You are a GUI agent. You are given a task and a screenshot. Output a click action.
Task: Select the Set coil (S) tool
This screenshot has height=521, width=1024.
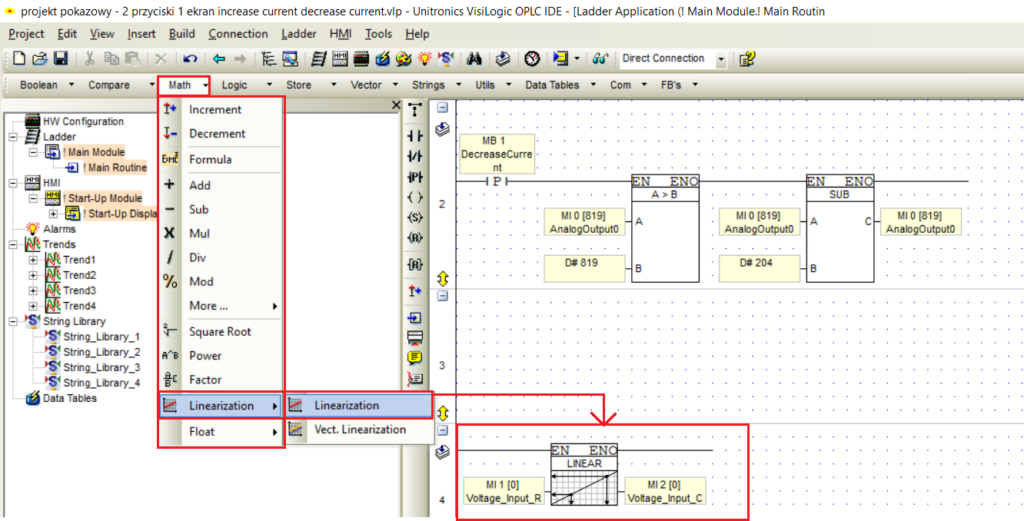pos(415,217)
